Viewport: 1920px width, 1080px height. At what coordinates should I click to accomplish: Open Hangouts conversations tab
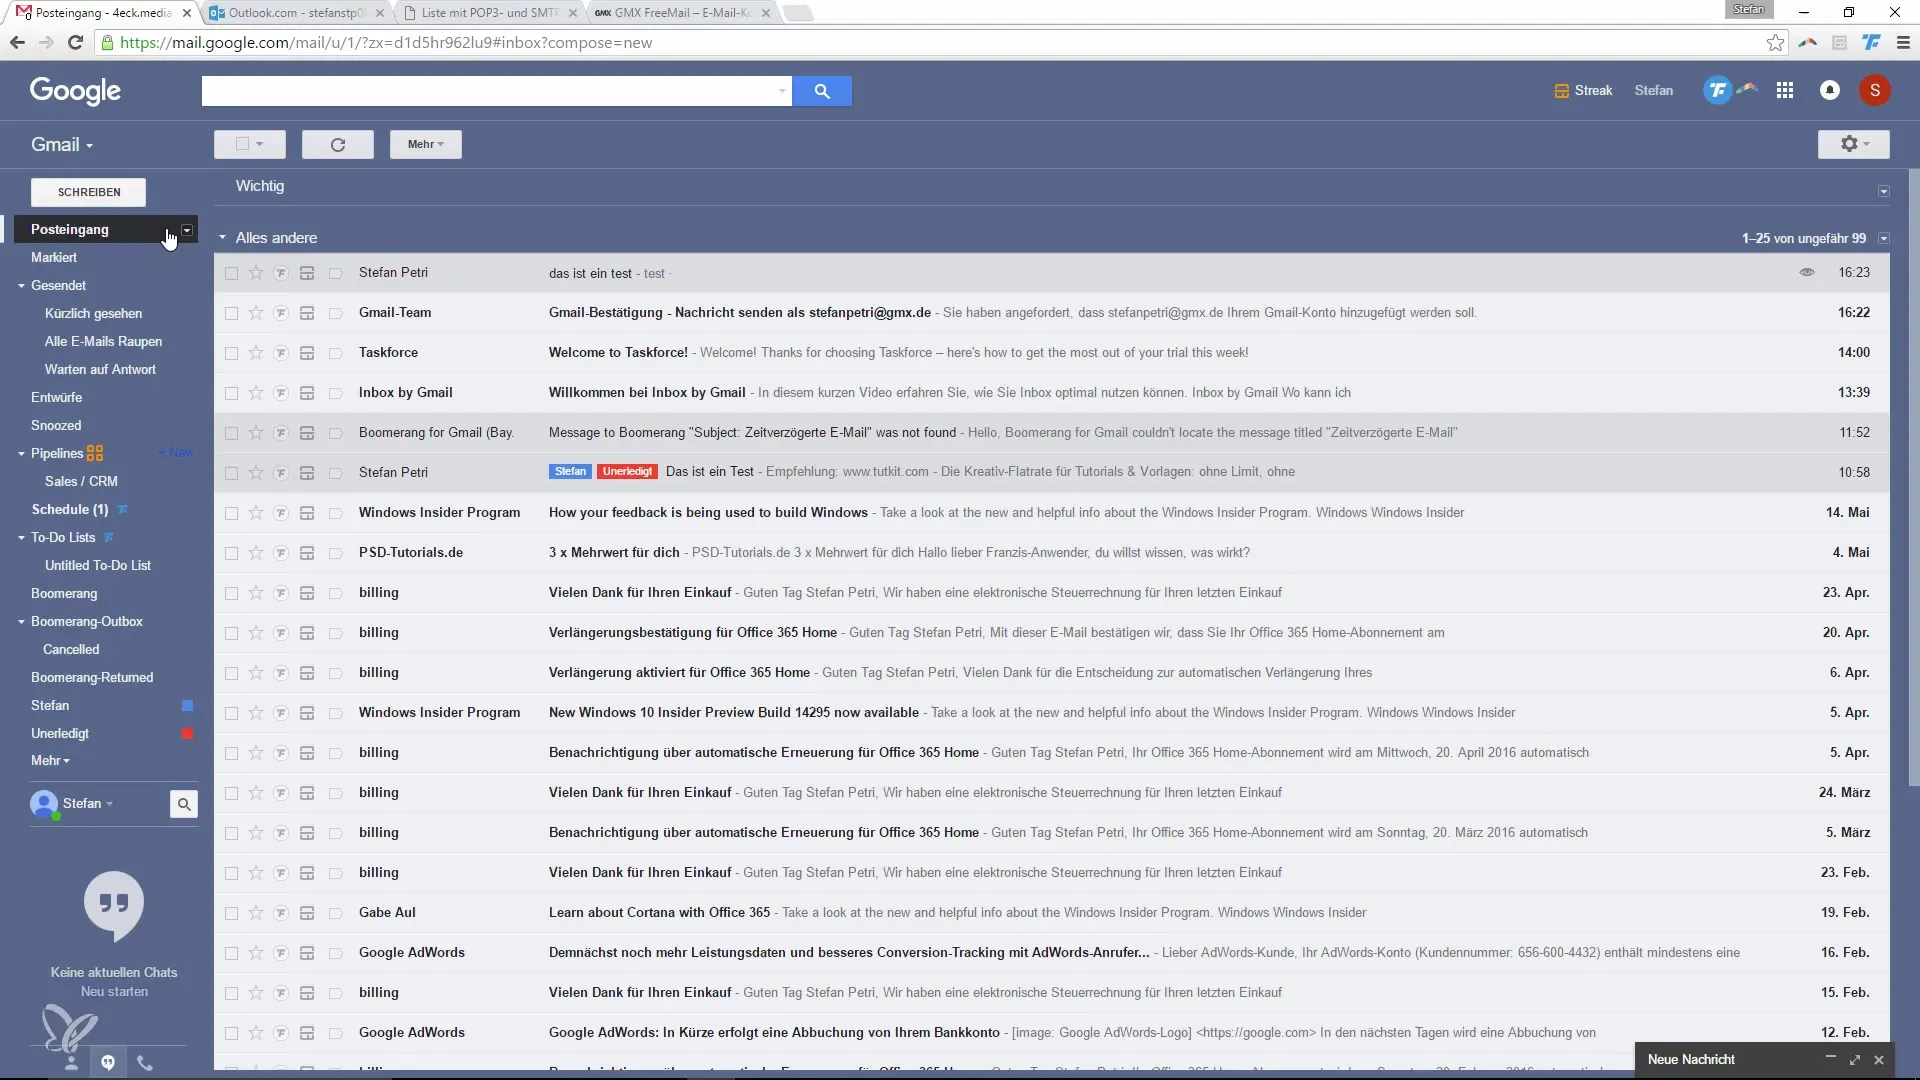tap(108, 1062)
